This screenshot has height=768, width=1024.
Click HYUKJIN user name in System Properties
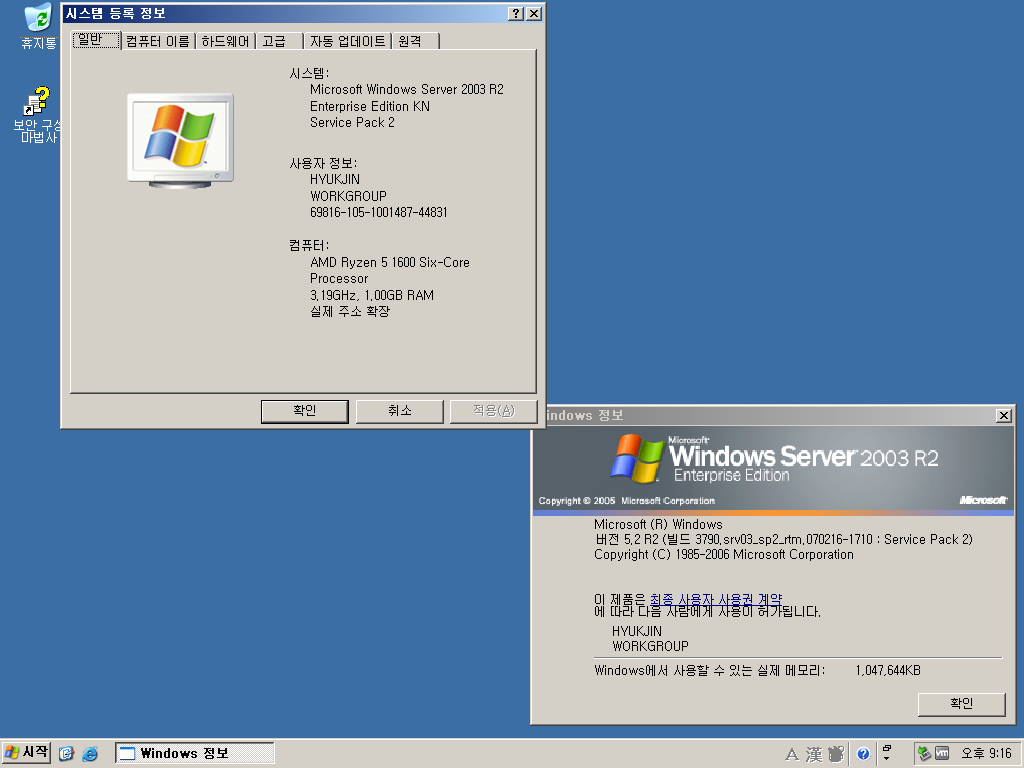coord(335,180)
